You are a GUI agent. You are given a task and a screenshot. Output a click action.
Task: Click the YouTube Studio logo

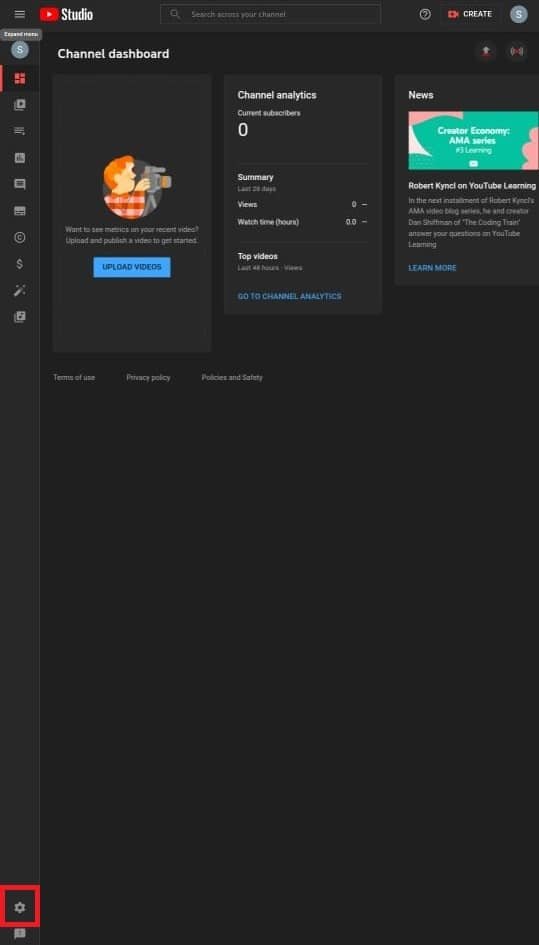67,14
